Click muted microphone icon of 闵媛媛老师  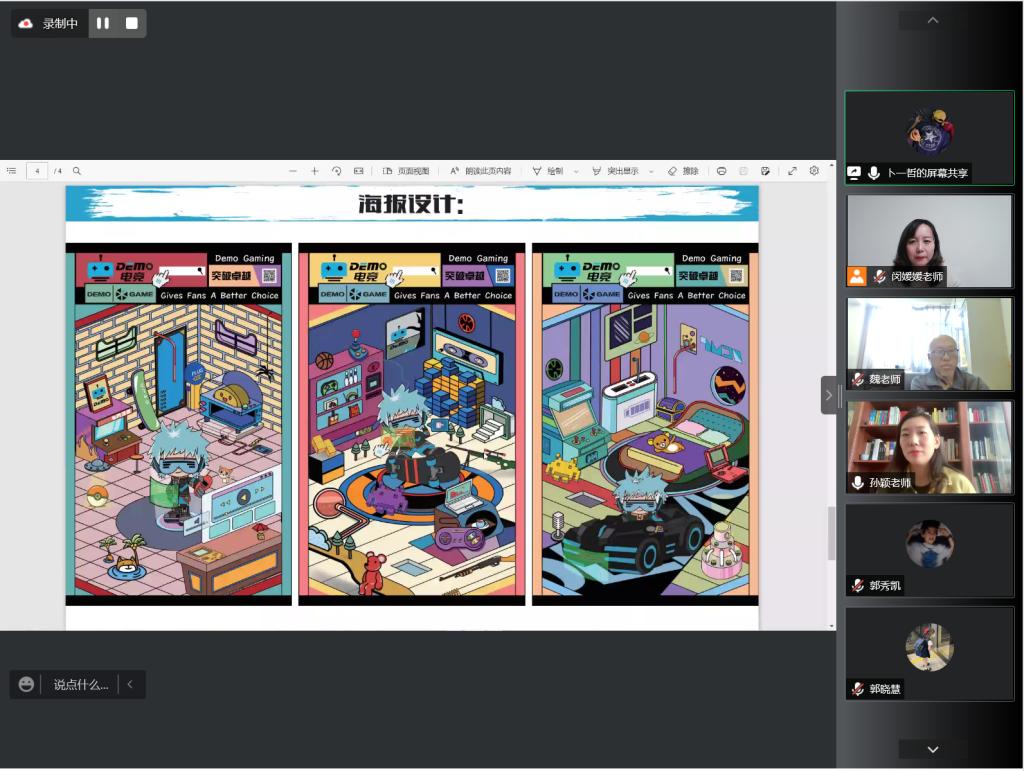coord(880,276)
